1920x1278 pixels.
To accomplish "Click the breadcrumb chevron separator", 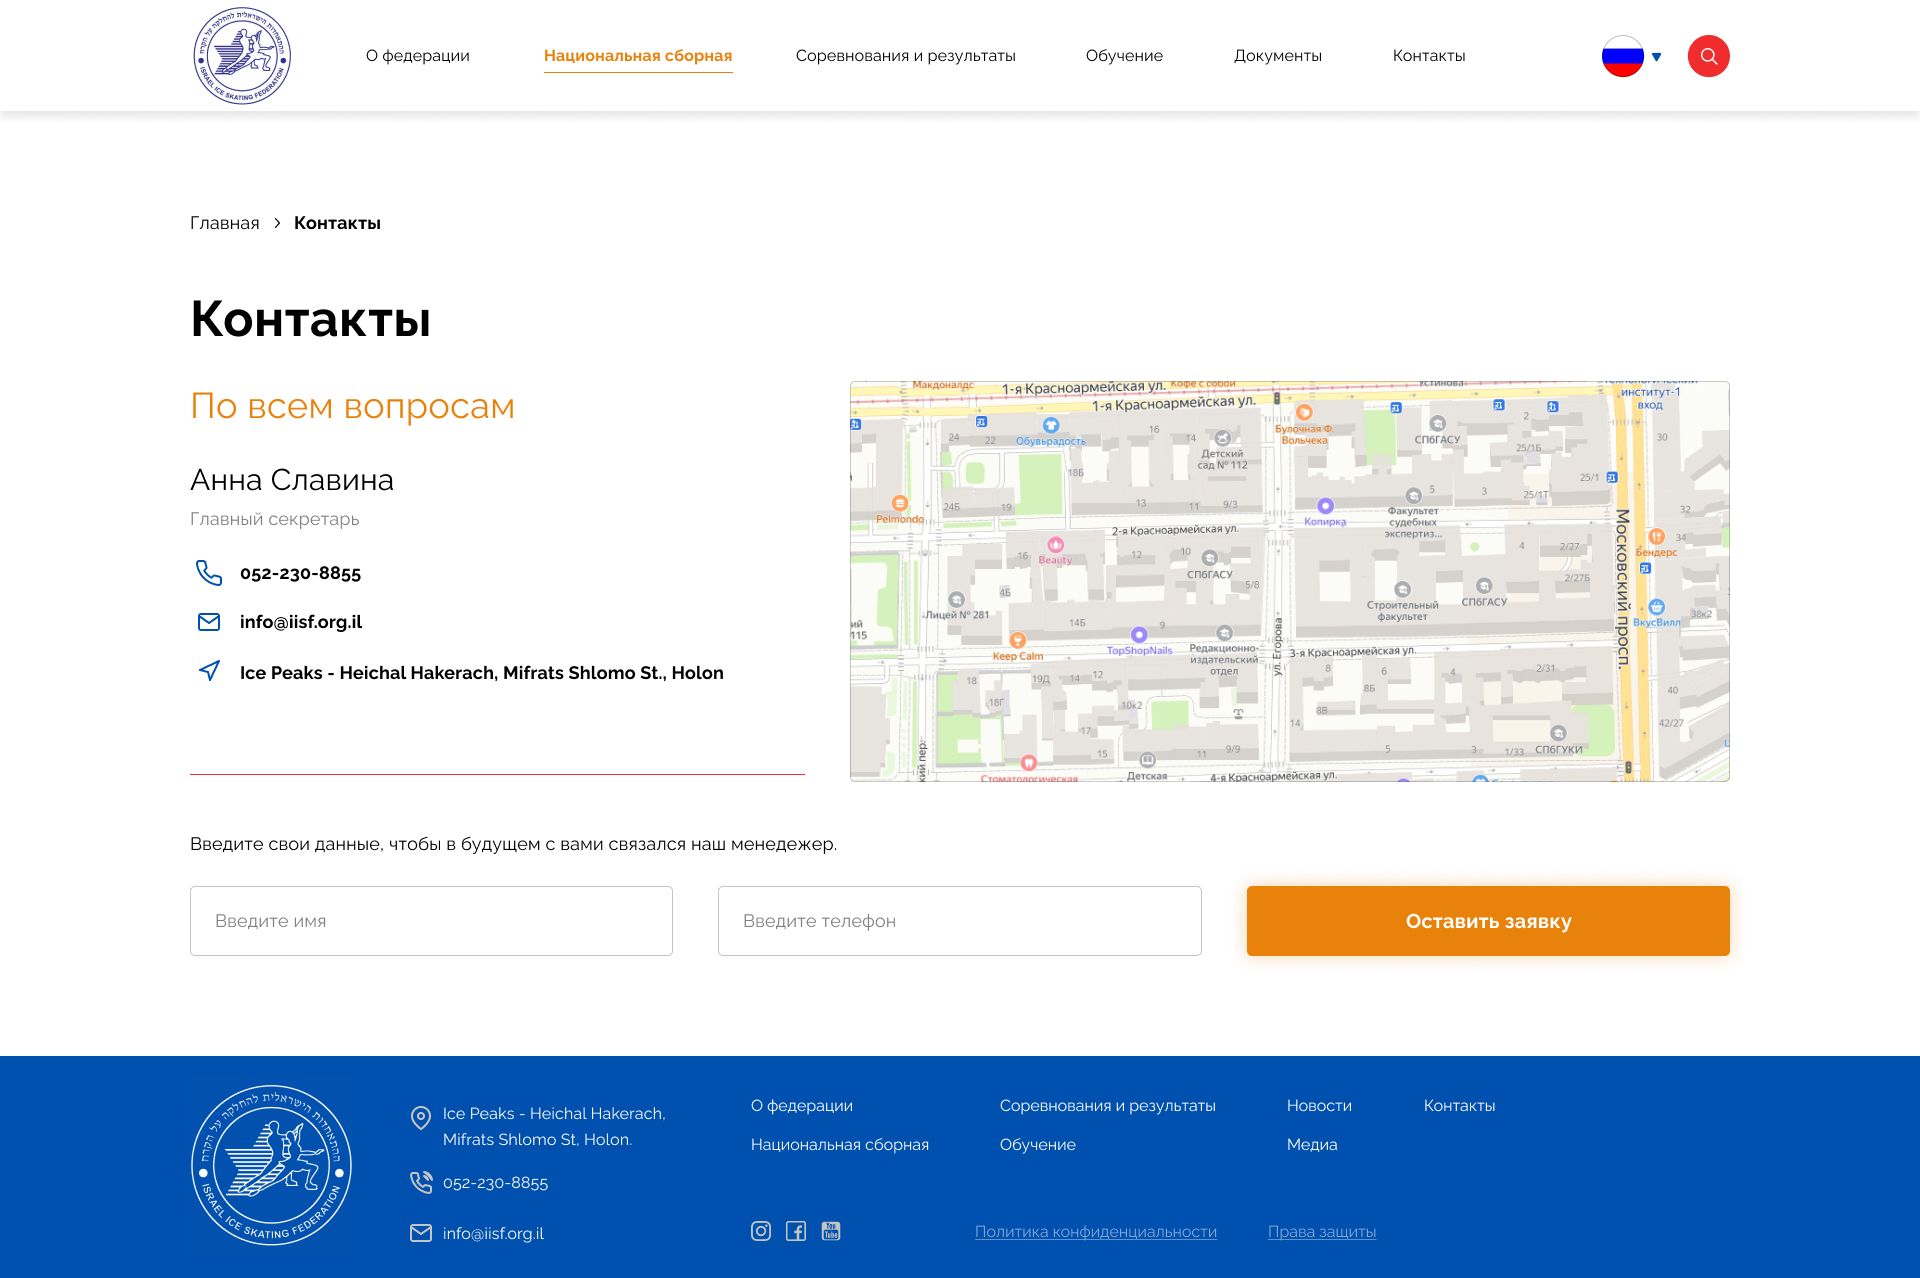I will coord(277,223).
